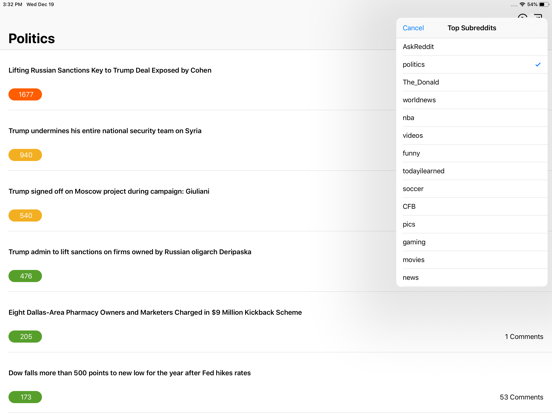Tap the 3:32 PM clock in status bar
The image size is (552, 414).
pyautogui.click(x=12, y=4)
